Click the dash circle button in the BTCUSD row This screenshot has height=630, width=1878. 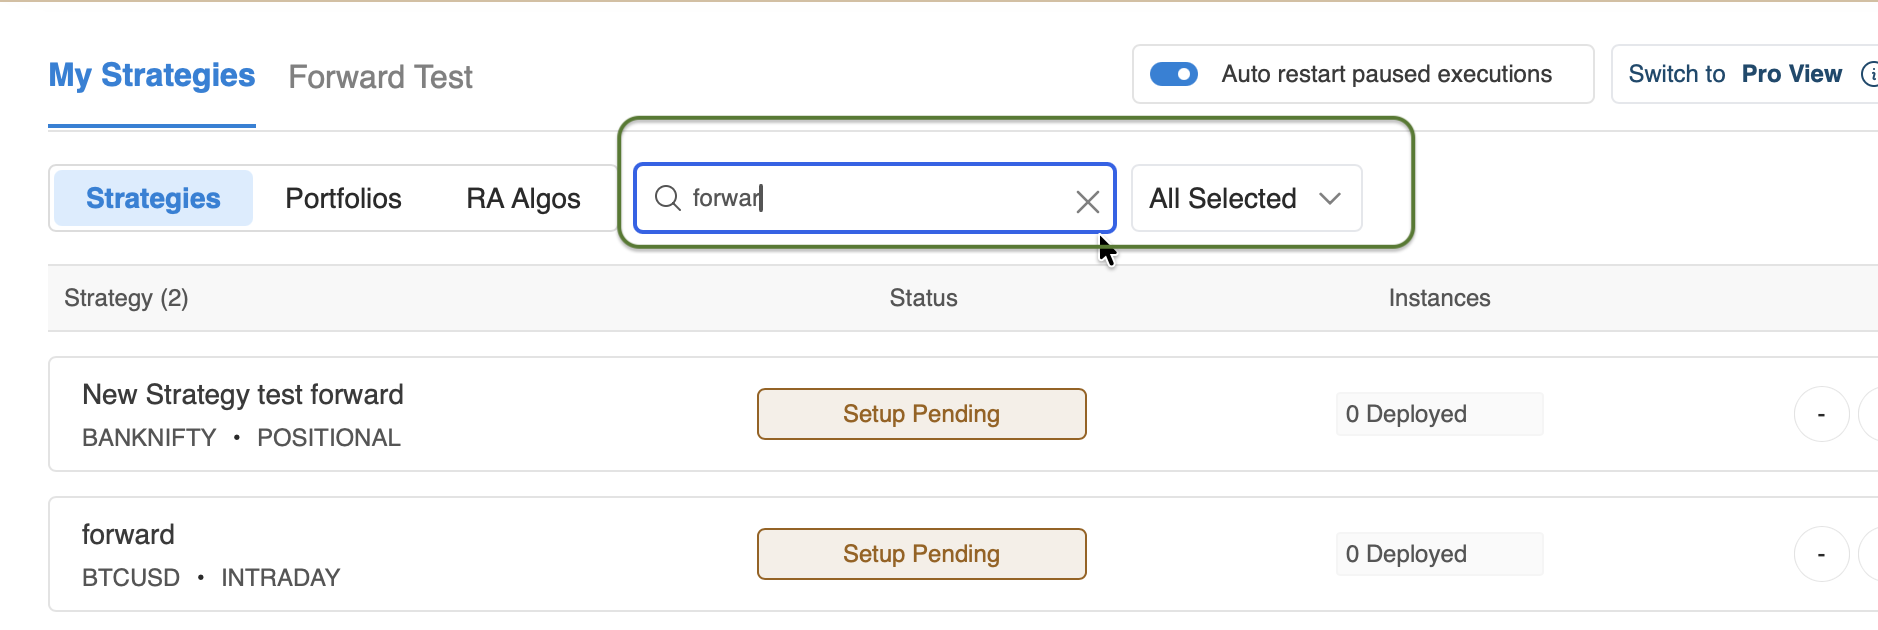pyautogui.click(x=1820, y=554)
